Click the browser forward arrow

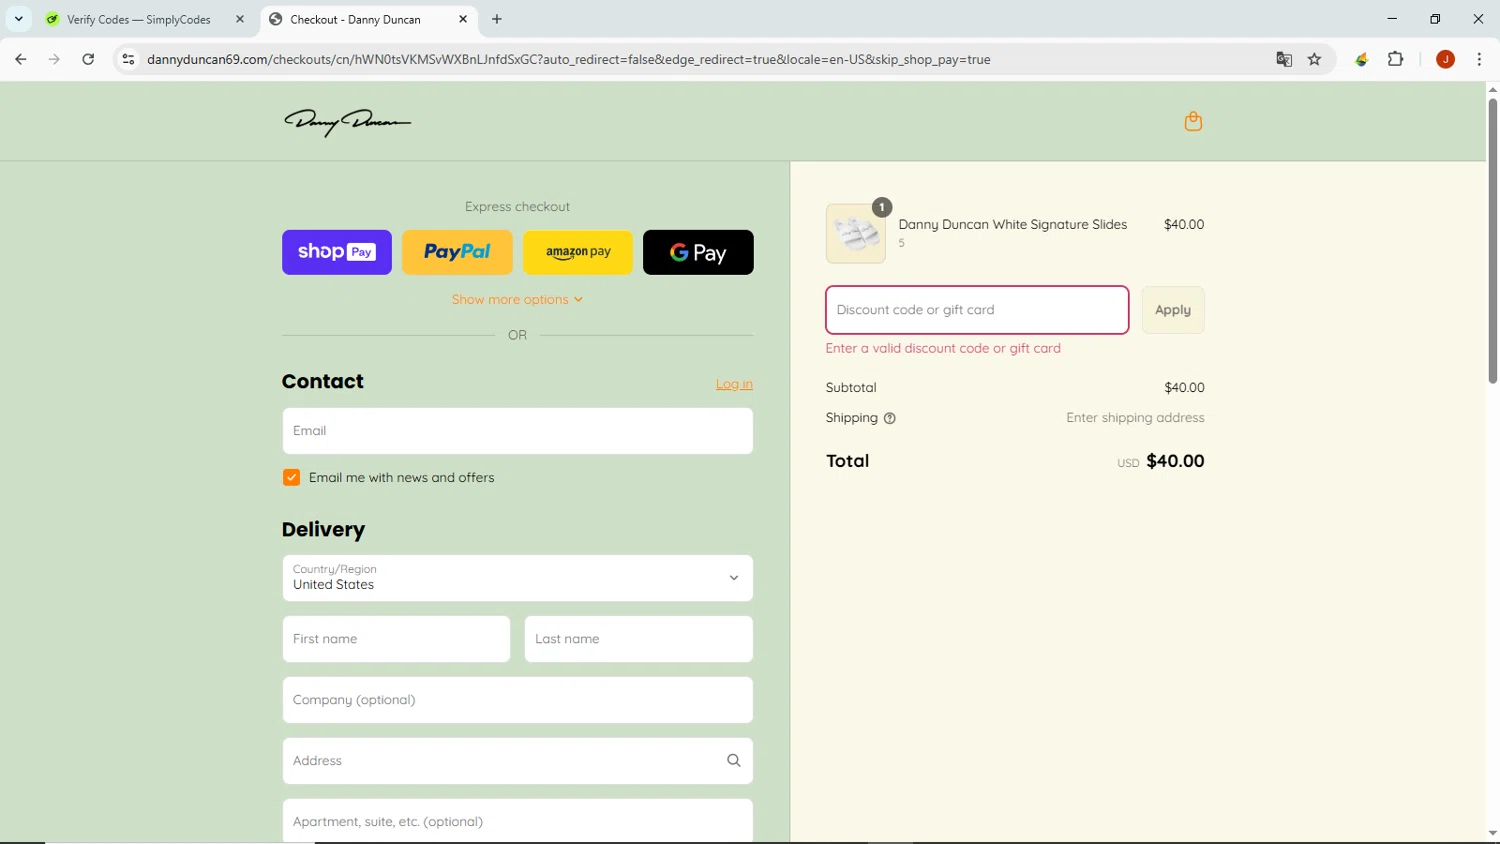point(54,59)
